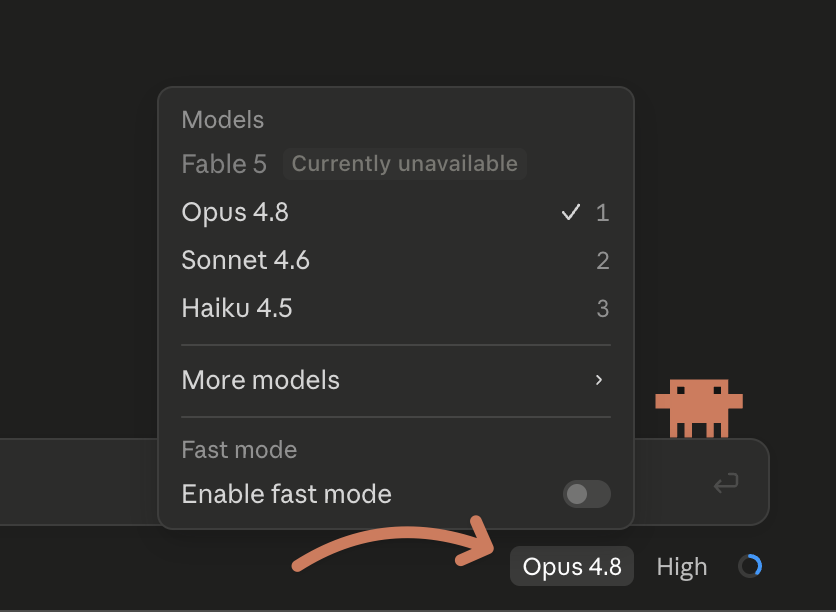
Task: Open the High effort level dropdown
Action: click(682, 566)
